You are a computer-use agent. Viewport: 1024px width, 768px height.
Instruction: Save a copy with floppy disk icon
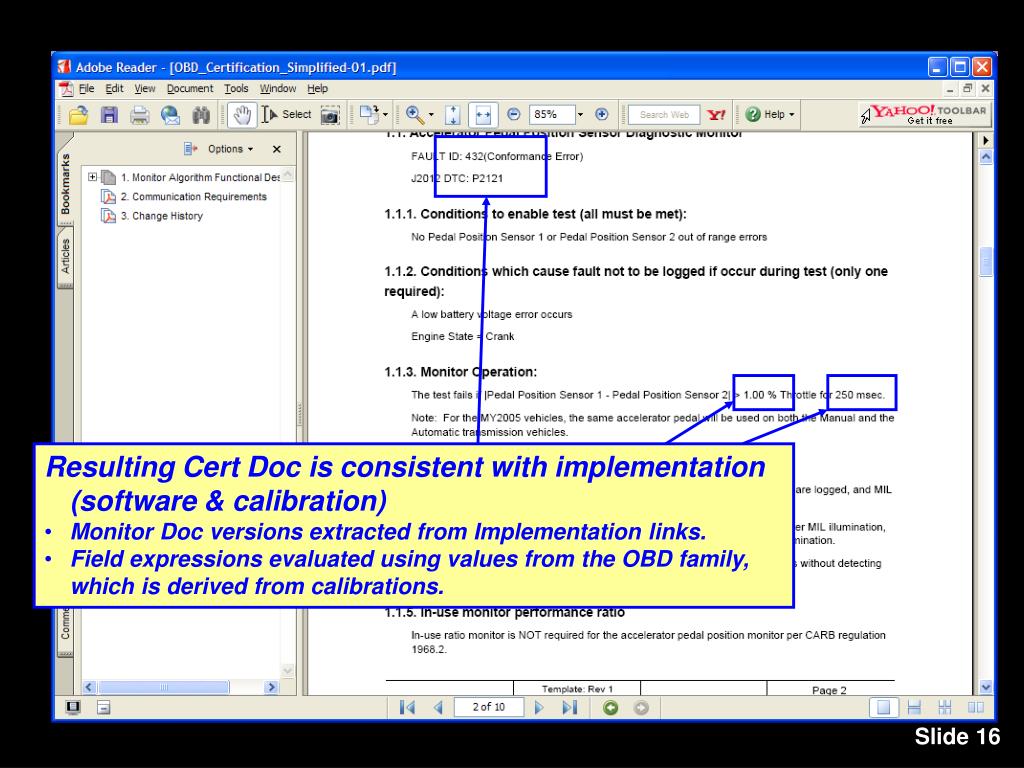[109, 115]
